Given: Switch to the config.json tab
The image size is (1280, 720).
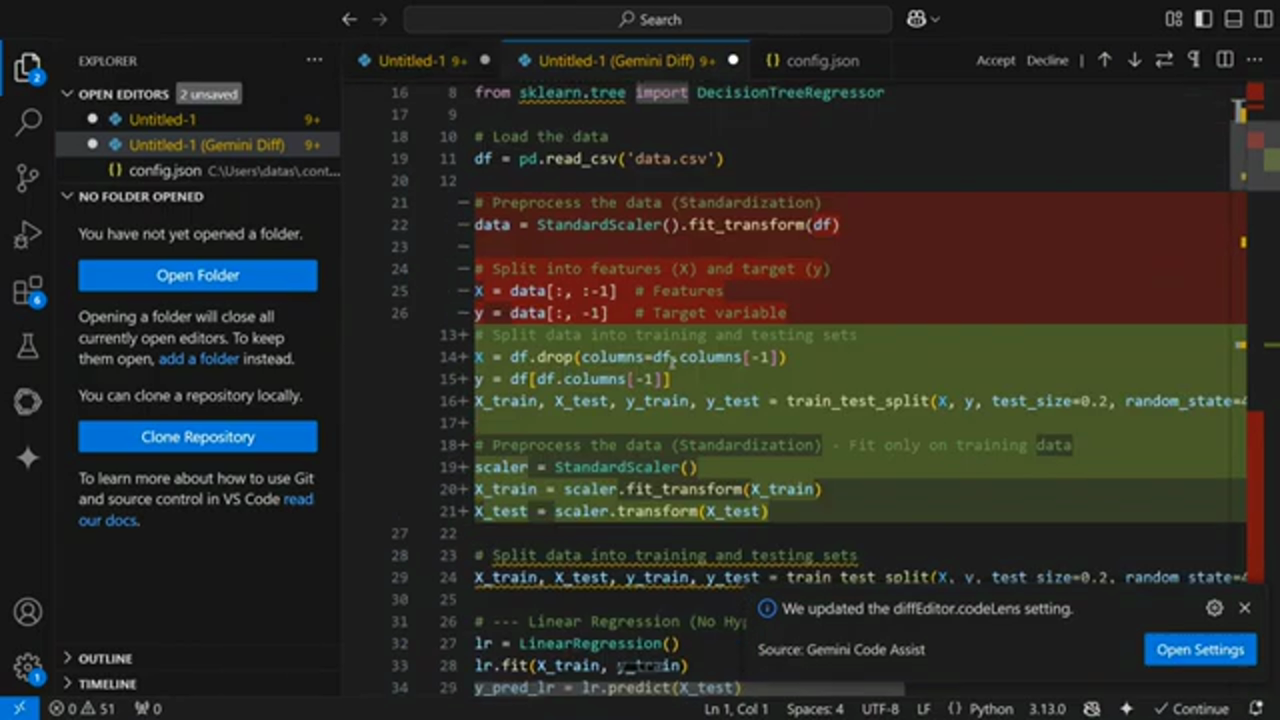Looking at the screenshot, I should click(822, 60).
